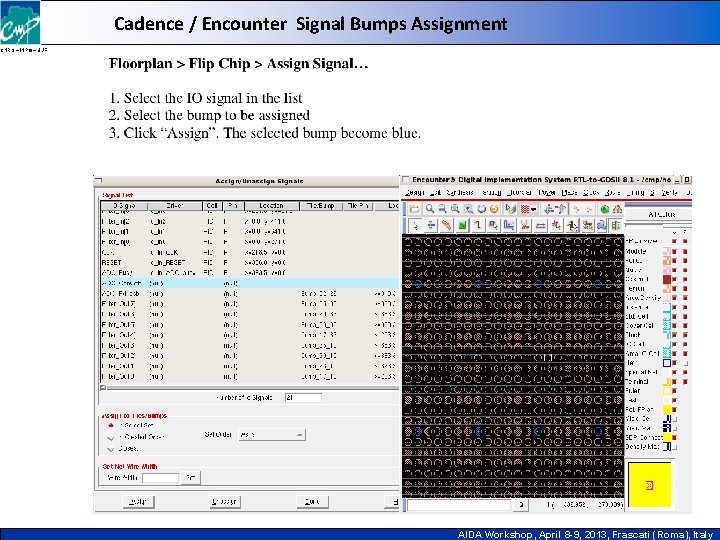Open the Sel Order combo box
720x540 pixels.
pyautogui.click(x=271, y=434)
